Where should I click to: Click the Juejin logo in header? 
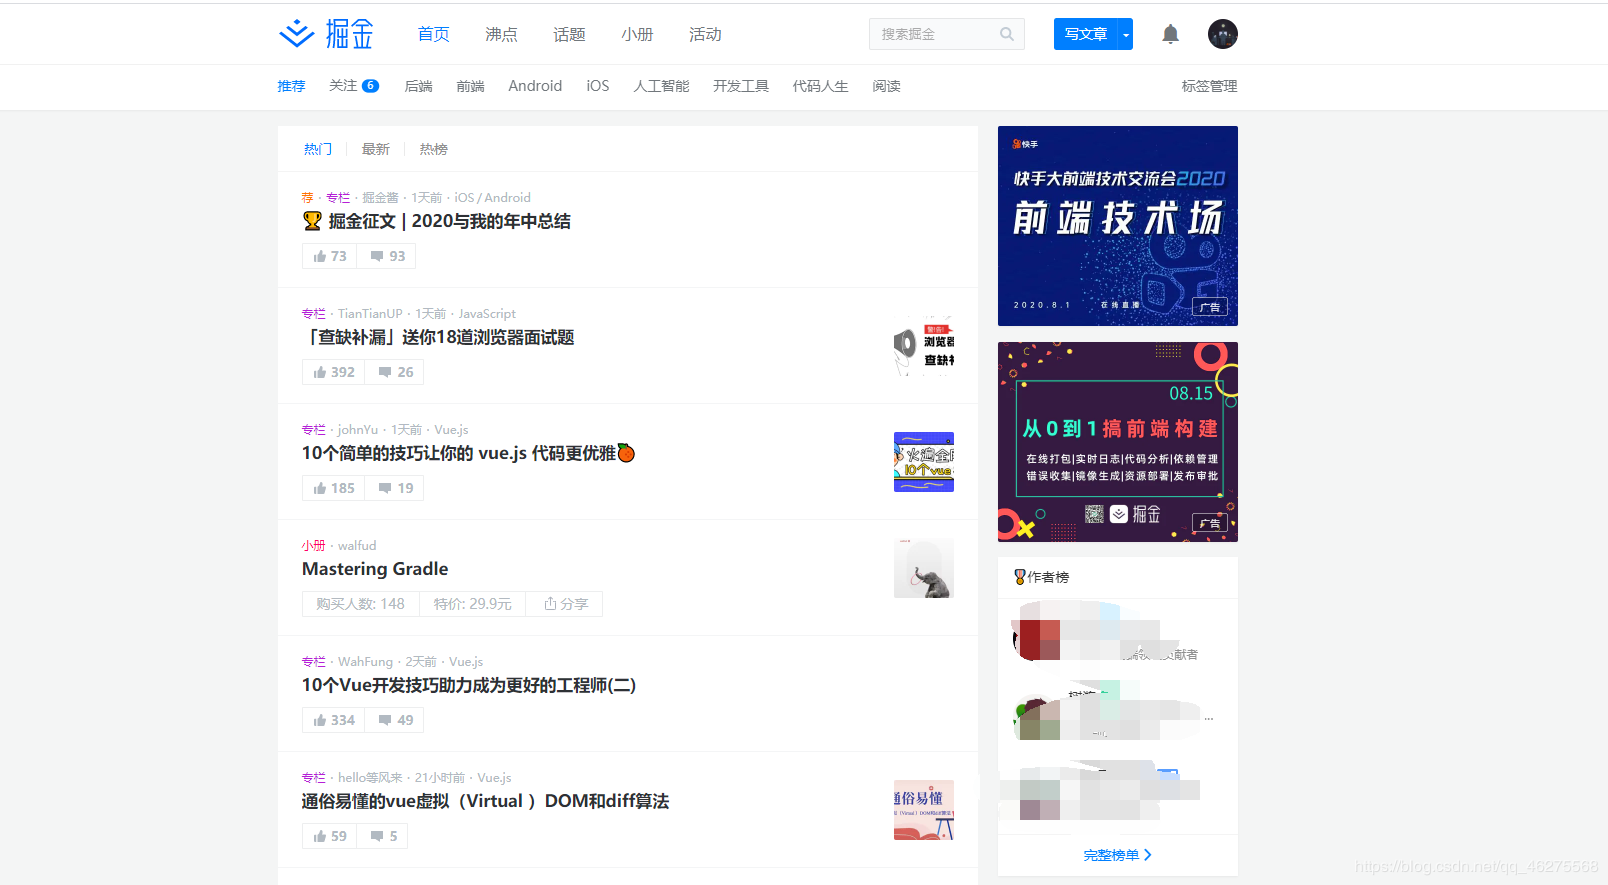point(326,34)
